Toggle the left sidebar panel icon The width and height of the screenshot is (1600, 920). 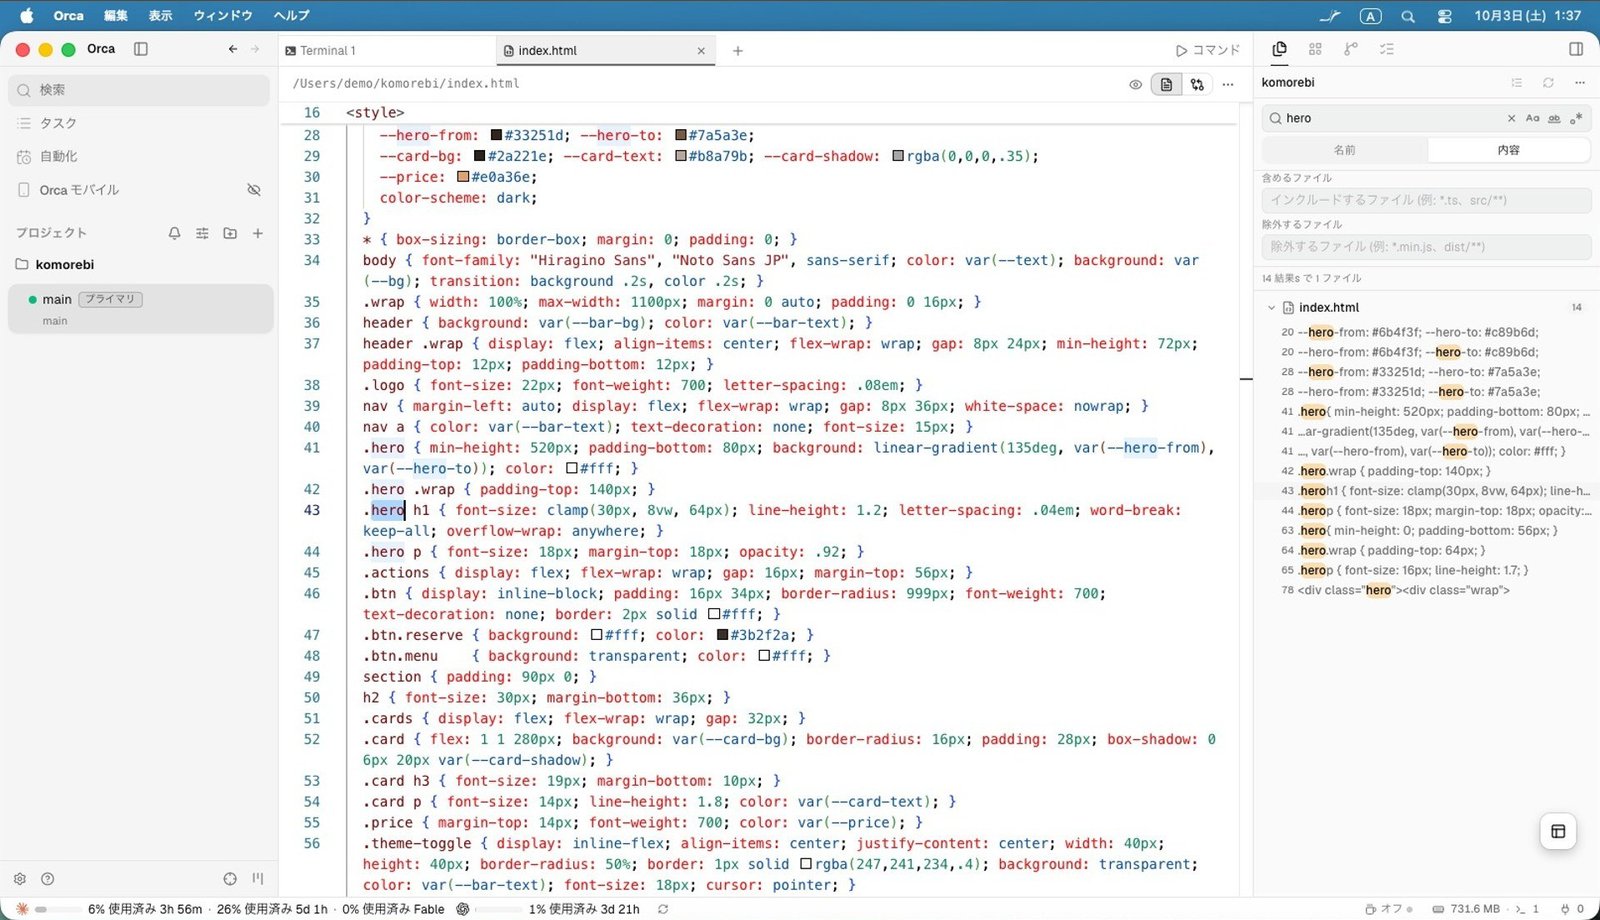pos(141,49)
